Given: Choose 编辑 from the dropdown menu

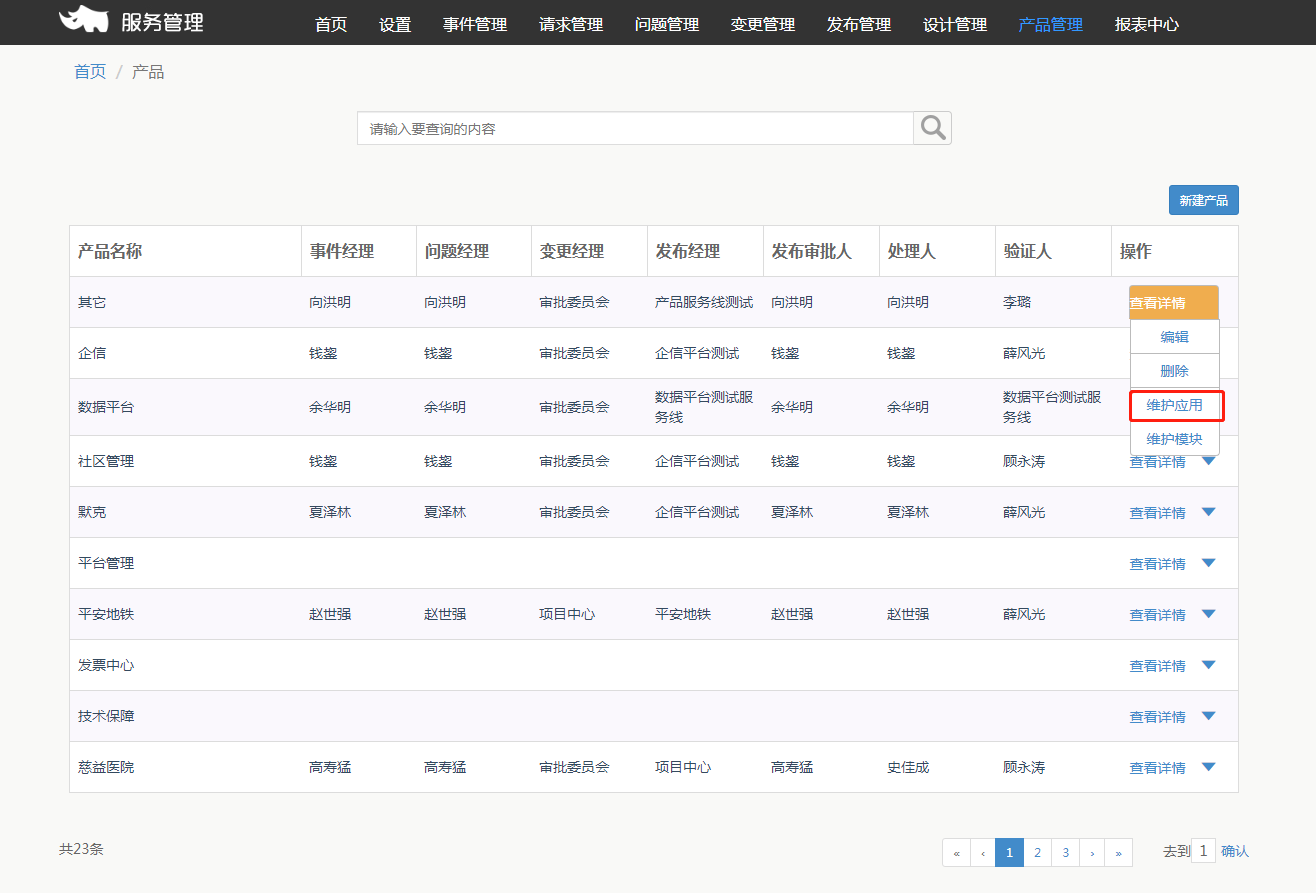Looking at the screenshot, I should pos(1175,337).
